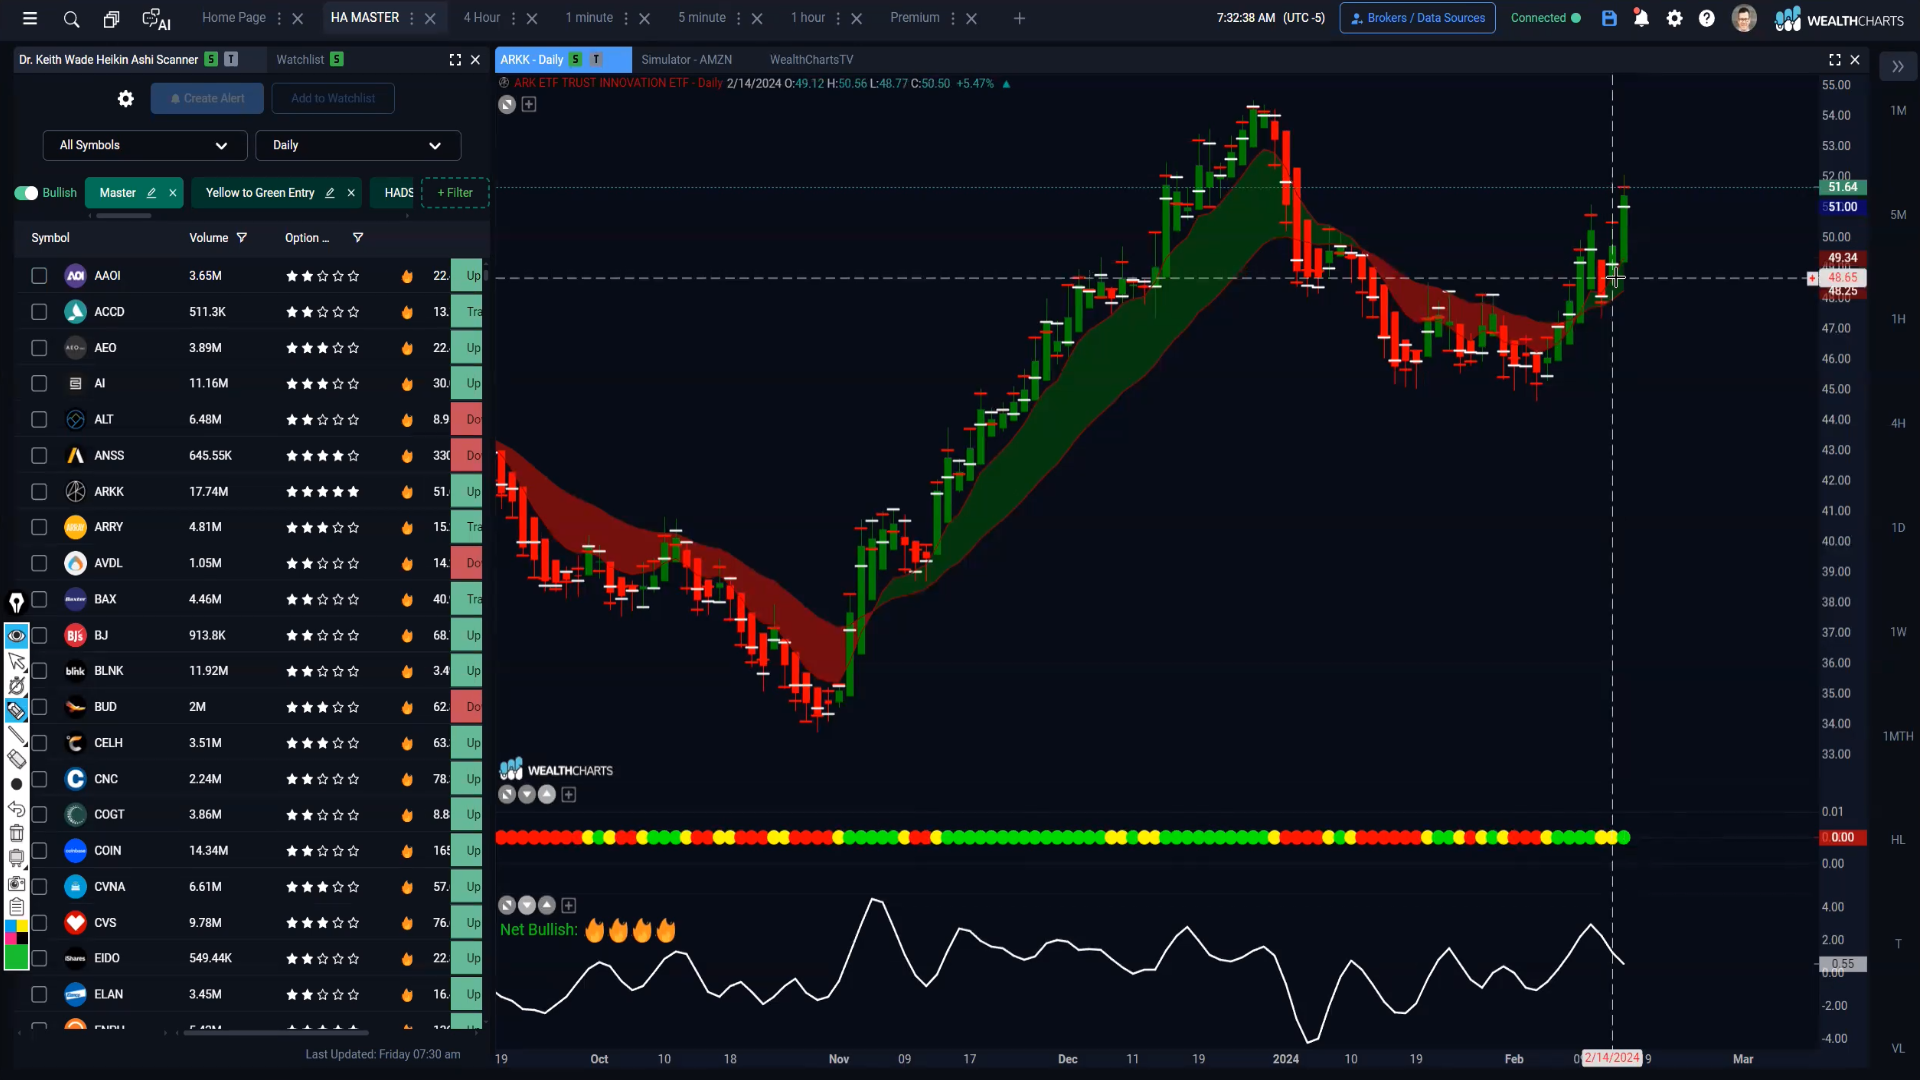Image resolution: width=1920 pixels, height=1080 pixels.
Task: Click the blue save layout icon
Action: 1609,18
